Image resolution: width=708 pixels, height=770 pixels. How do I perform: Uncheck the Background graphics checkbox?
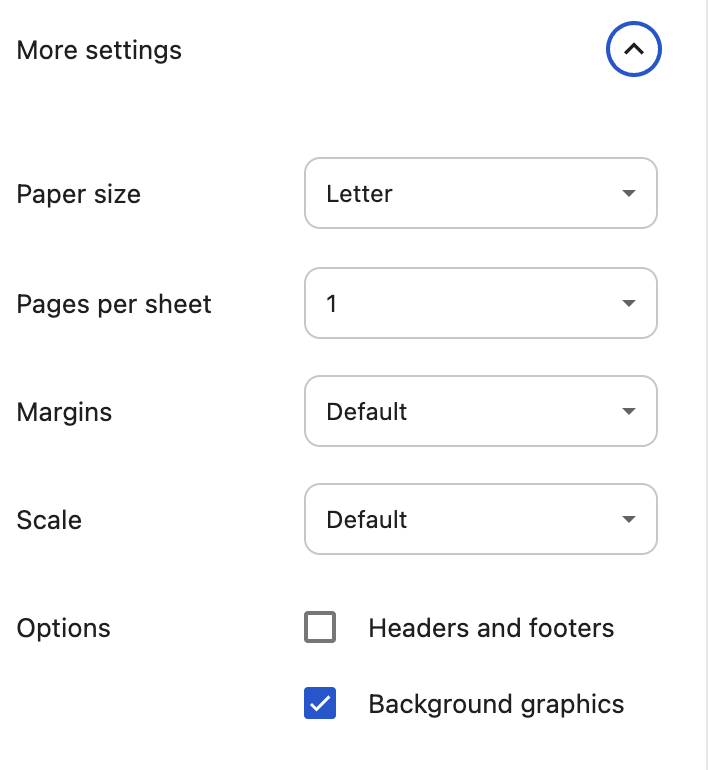coord(320,703)
